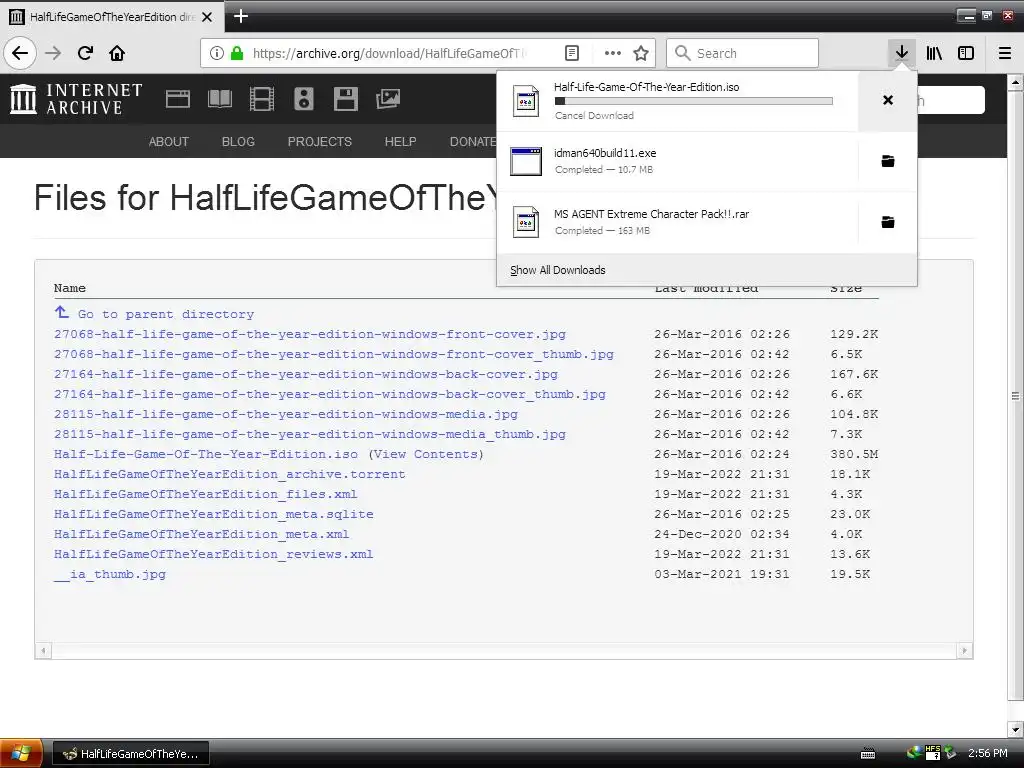Toggle Reader View icon in address bar
The width and height of the screenshot is (1024, 768).
click(571, 53)
